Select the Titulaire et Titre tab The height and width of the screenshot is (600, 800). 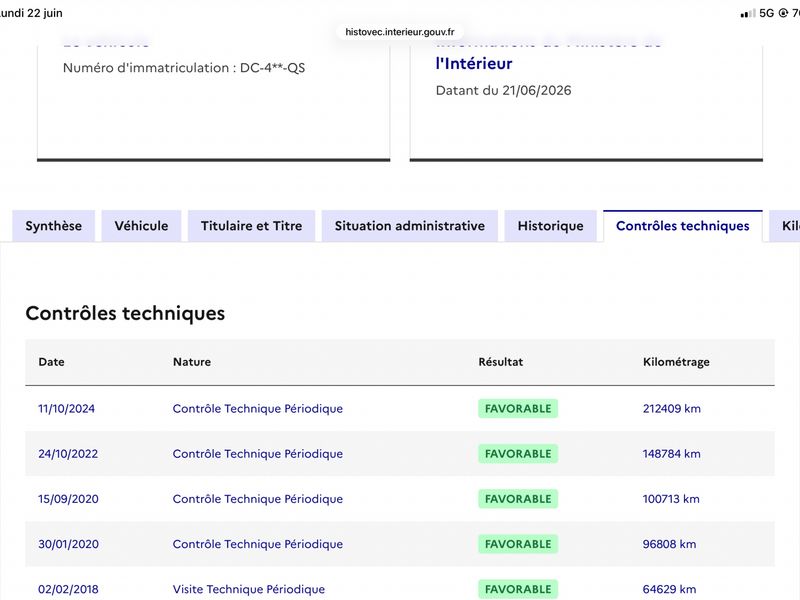point(252,226)
